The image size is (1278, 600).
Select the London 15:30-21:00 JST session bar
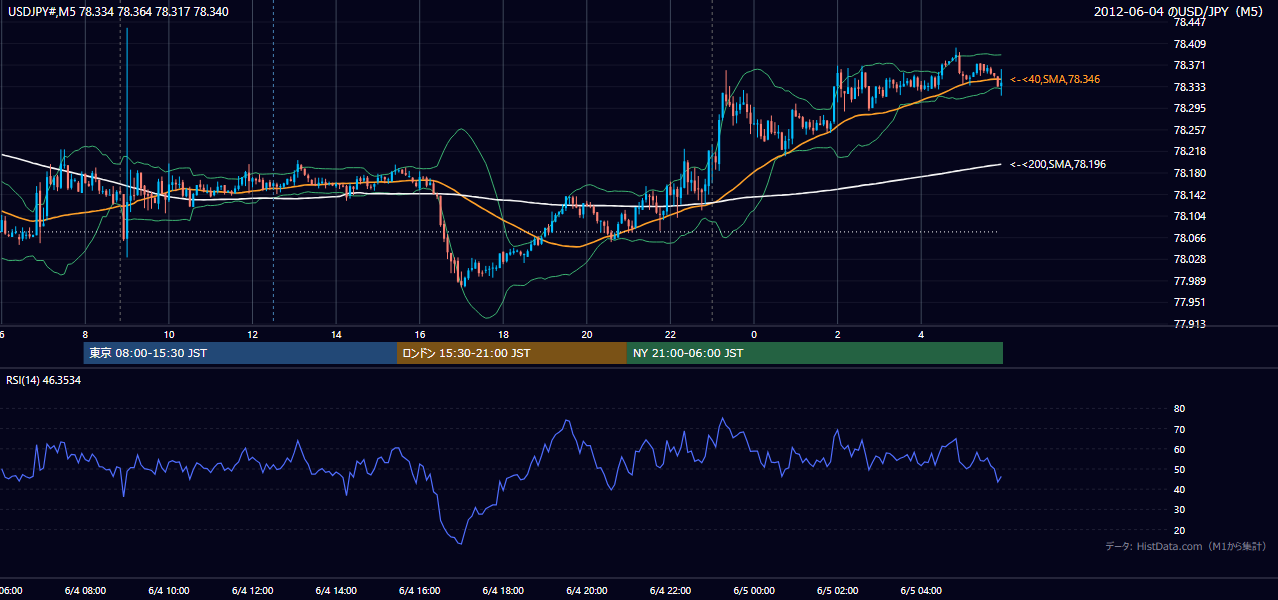(x=512, y=353)
